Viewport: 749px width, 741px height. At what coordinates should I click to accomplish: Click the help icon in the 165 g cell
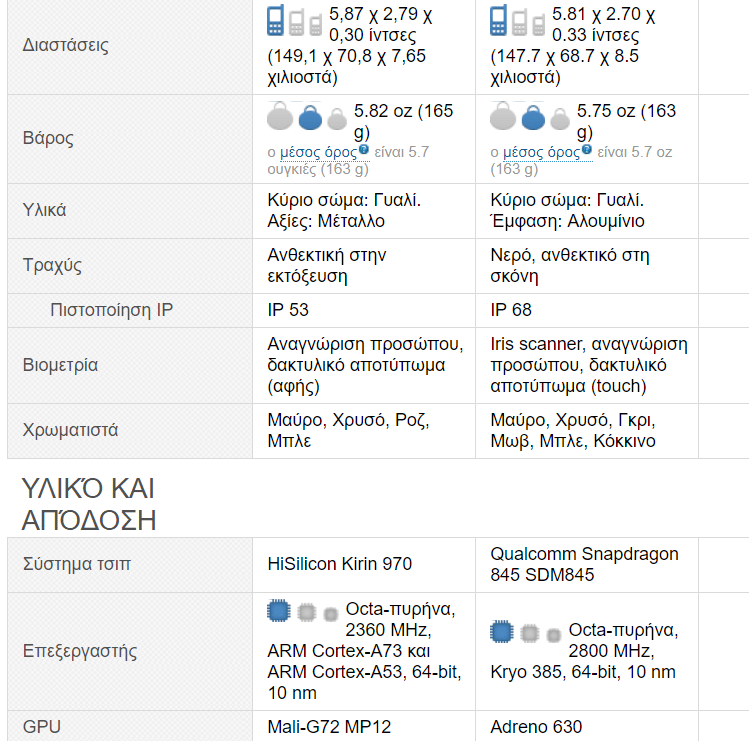pyautogui.click(x=364, y=150)
